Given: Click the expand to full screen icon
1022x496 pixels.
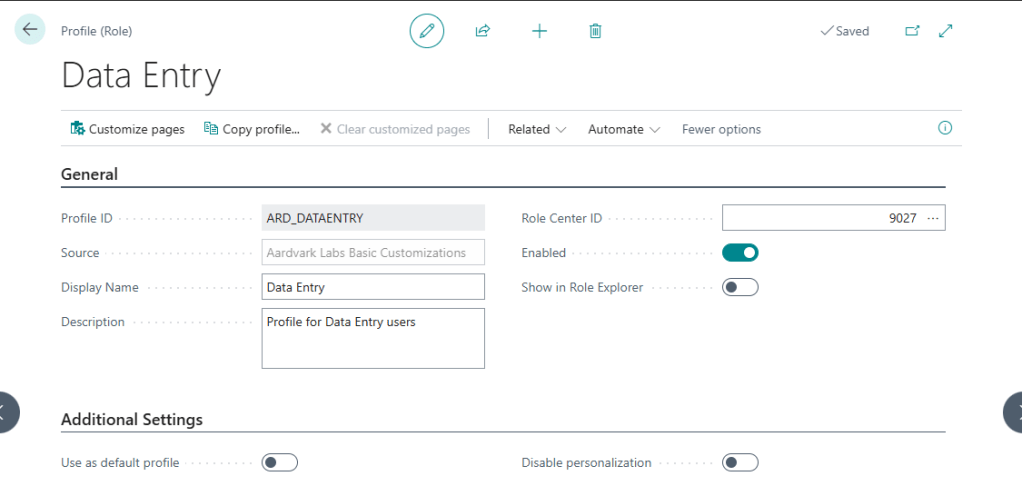Looking at the screenshot, I should pyautogui.click(x=946, y=31).
